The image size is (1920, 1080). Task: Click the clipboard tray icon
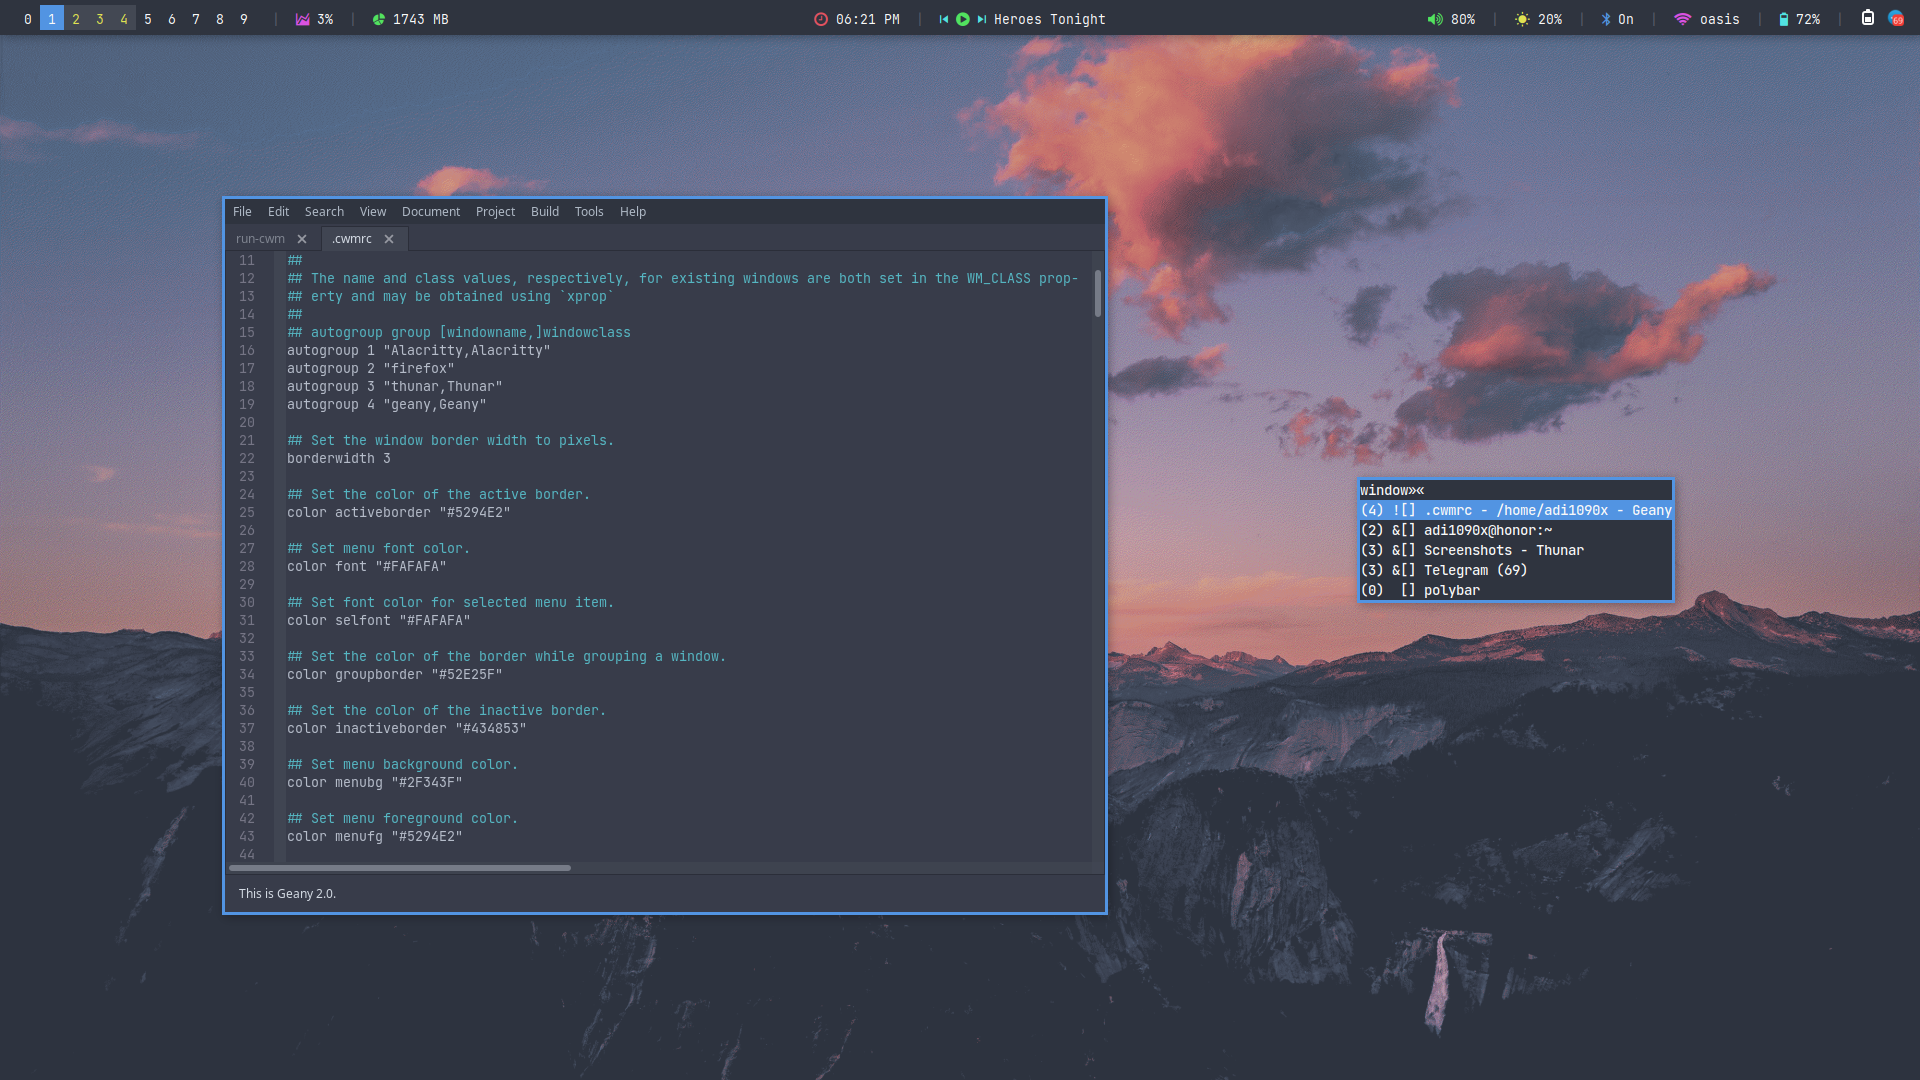[x=1867, y=18]
